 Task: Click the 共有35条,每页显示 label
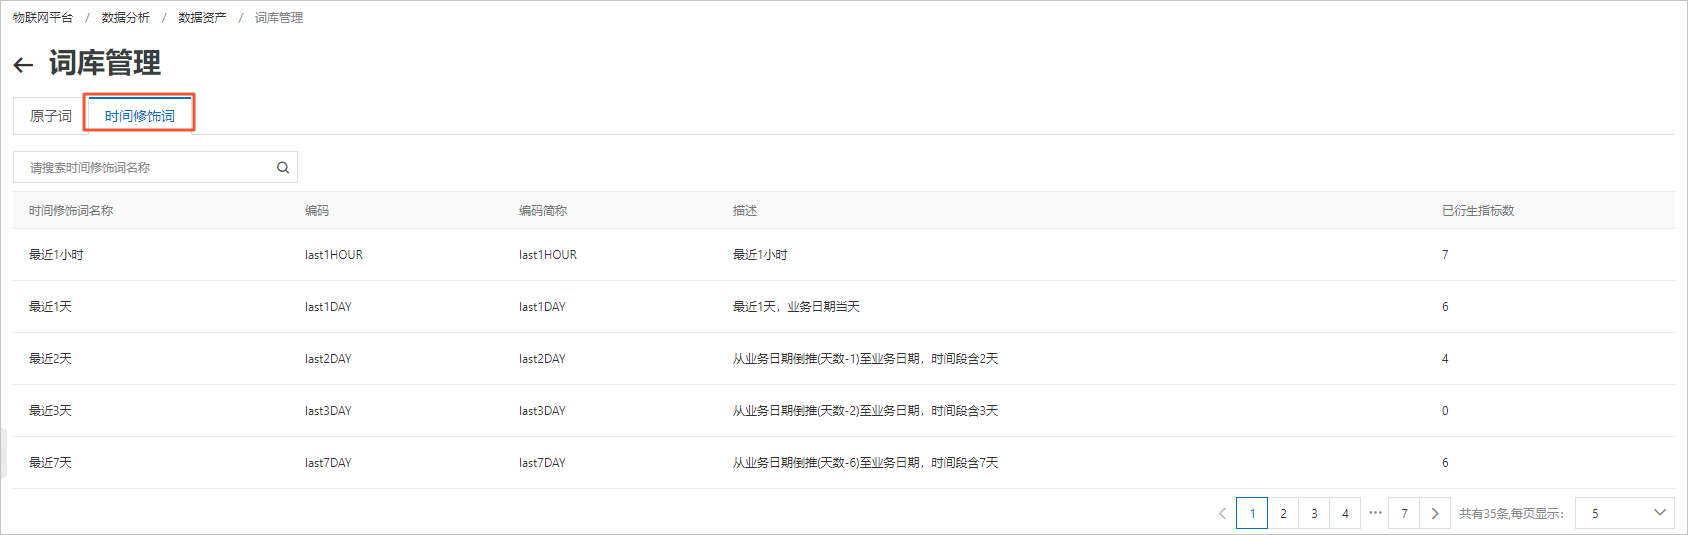coord(1511,514)
